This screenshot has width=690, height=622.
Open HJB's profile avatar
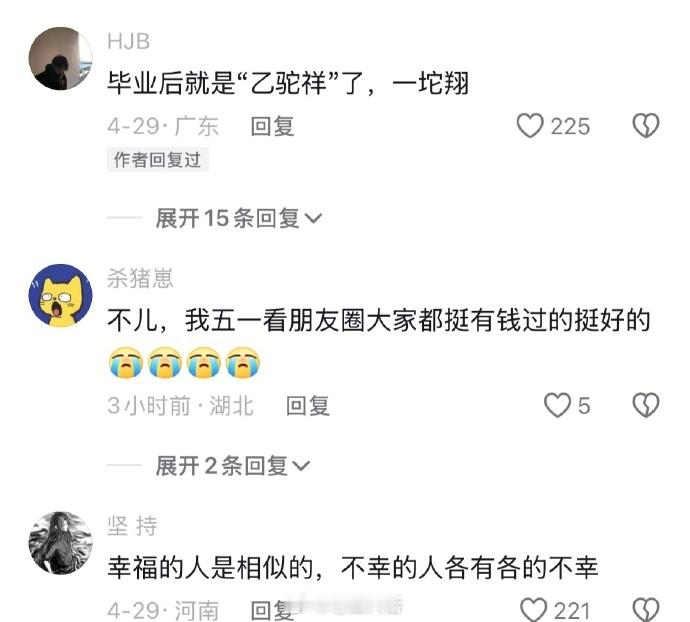(x=60, y=59)
